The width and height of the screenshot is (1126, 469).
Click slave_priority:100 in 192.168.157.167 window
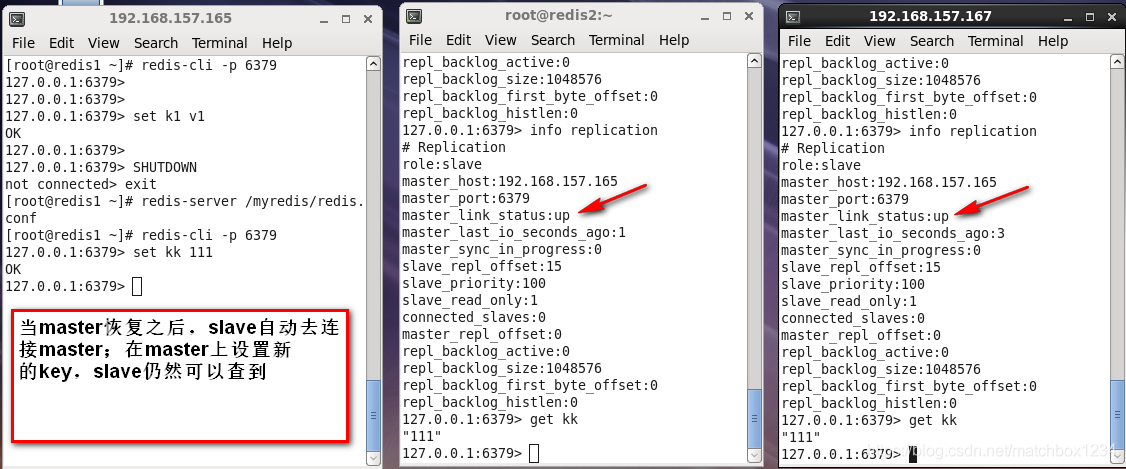click(x=853, y=284)
